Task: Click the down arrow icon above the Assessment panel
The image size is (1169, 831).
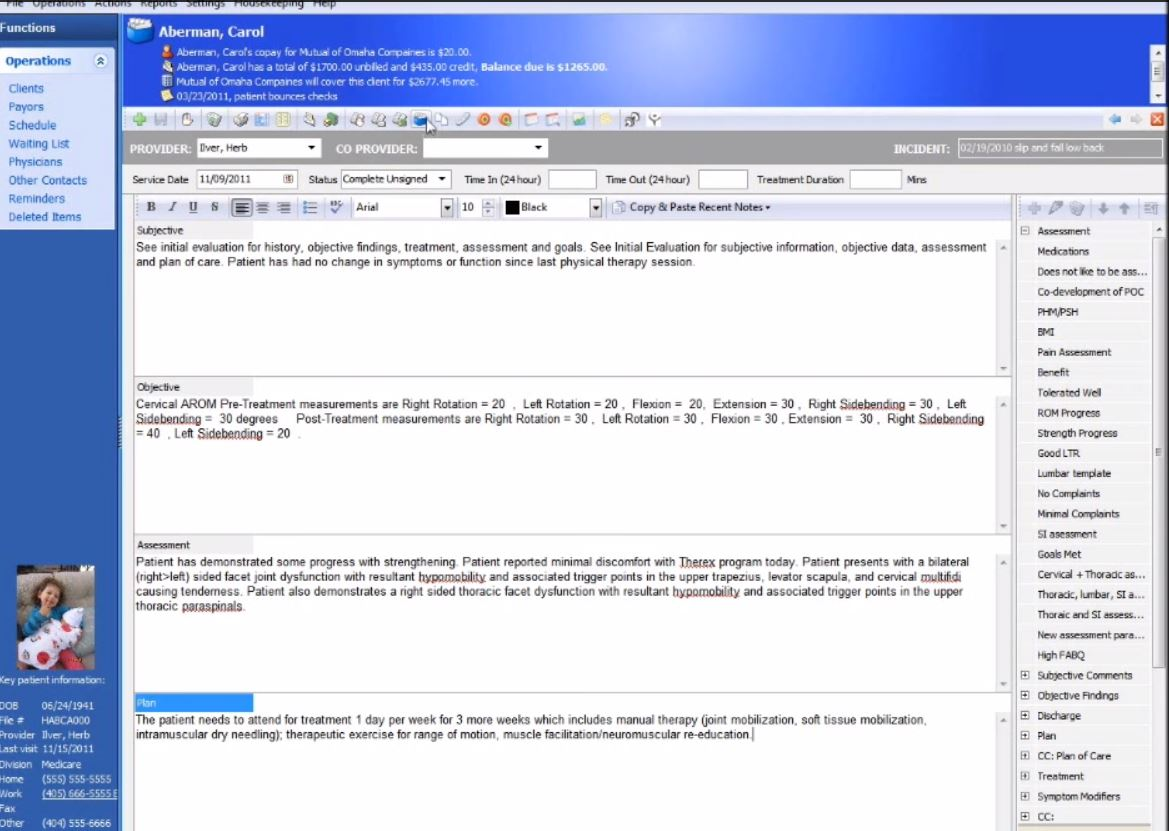Action: (x=1103, y=210)
